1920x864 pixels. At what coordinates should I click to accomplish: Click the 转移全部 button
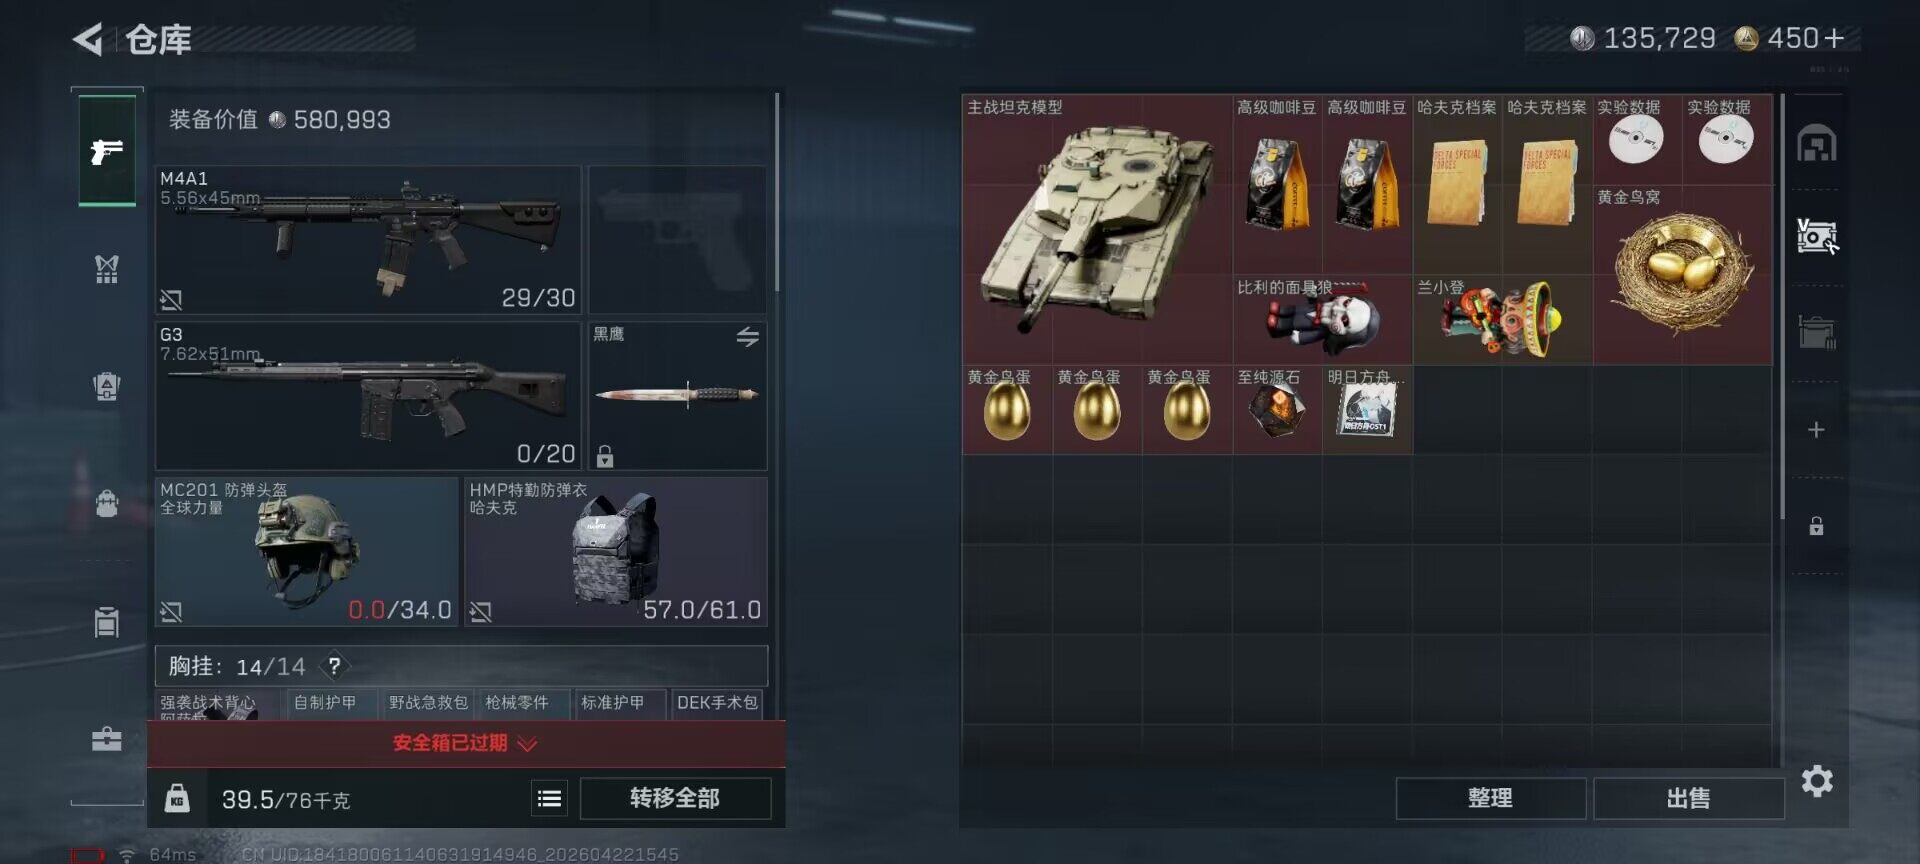pos(675,798)
